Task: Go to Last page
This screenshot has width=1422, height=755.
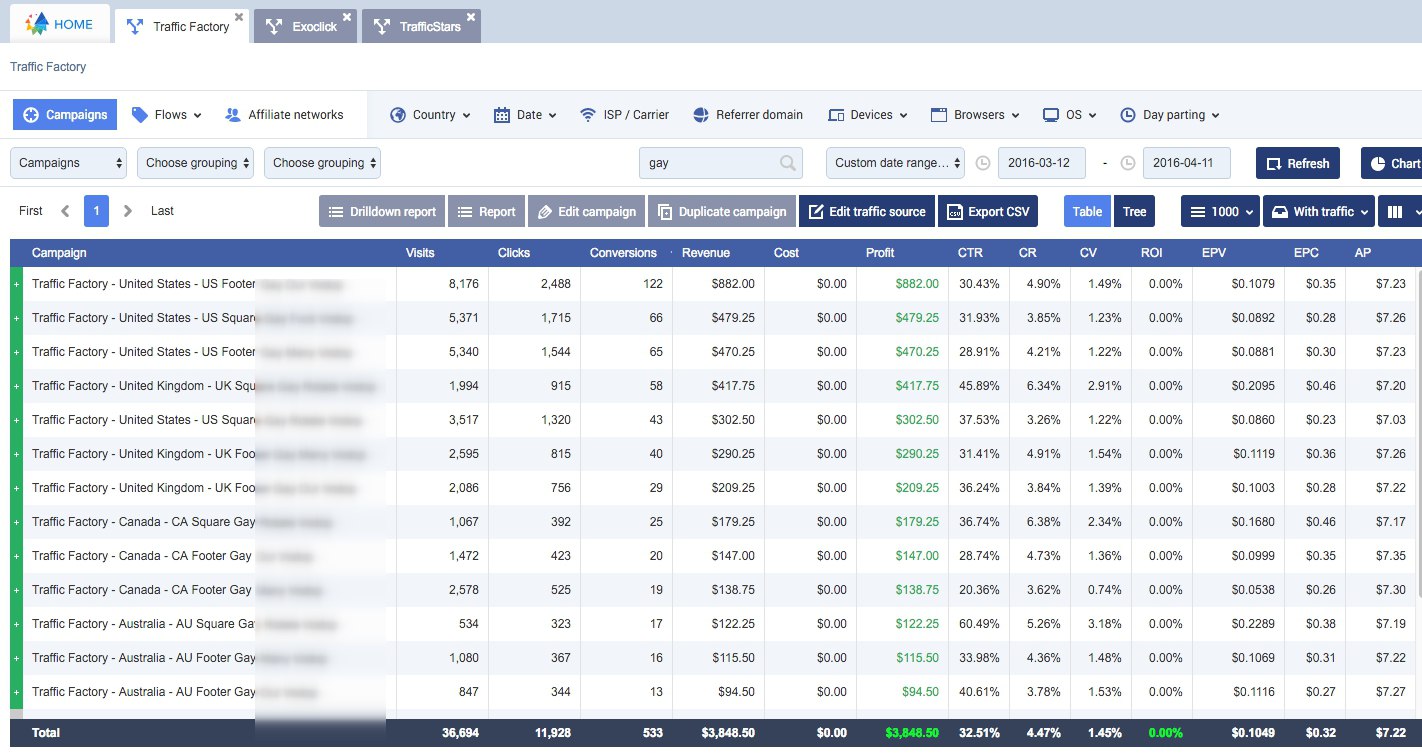Action: click(x=162, y=211)
